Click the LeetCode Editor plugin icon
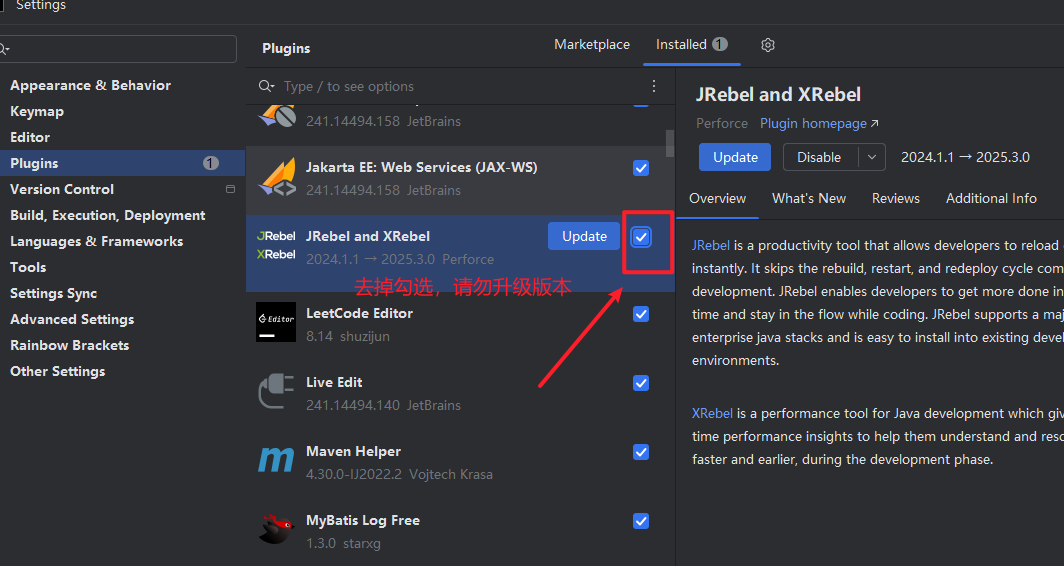 pyautogui.click(x=276, y=322)
